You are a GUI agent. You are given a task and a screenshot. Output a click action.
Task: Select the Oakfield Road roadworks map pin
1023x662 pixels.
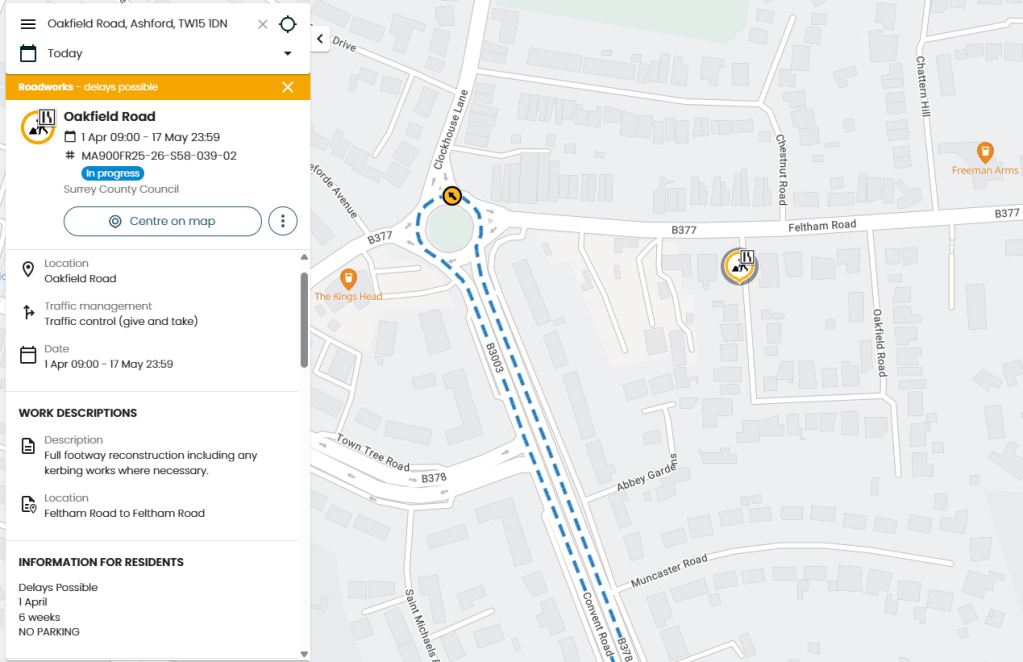coord(739,266)
